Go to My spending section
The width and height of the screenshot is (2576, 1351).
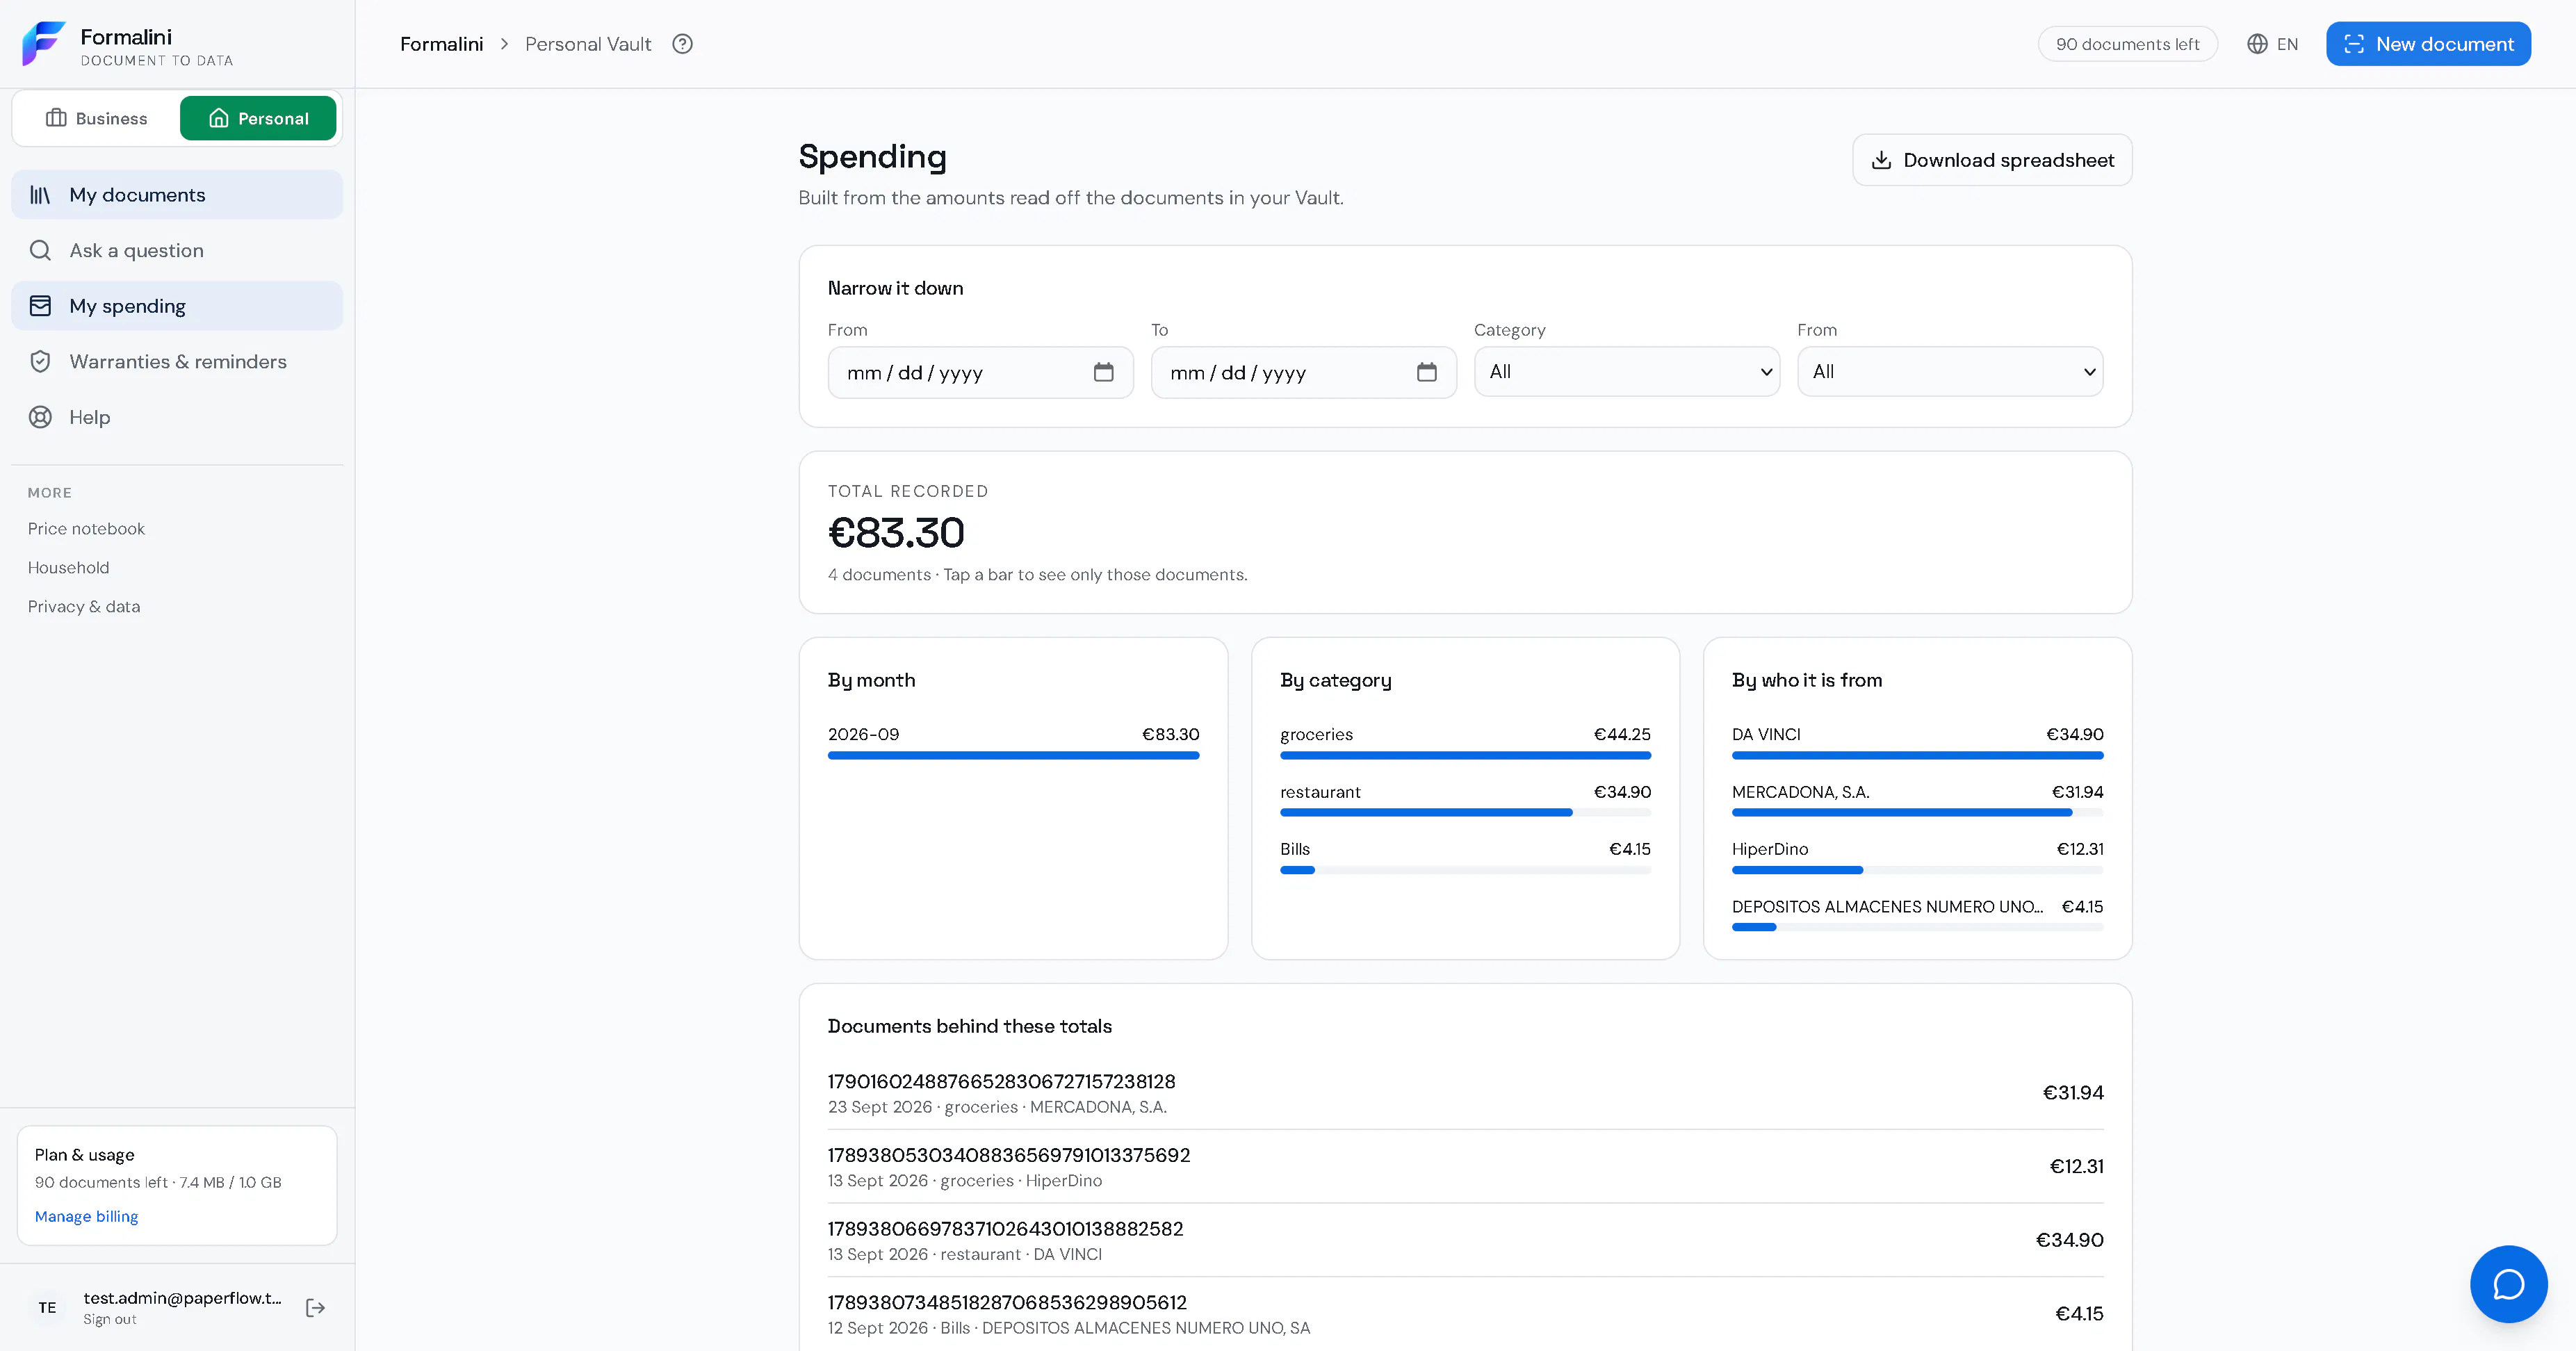click(x=177, y=306)
